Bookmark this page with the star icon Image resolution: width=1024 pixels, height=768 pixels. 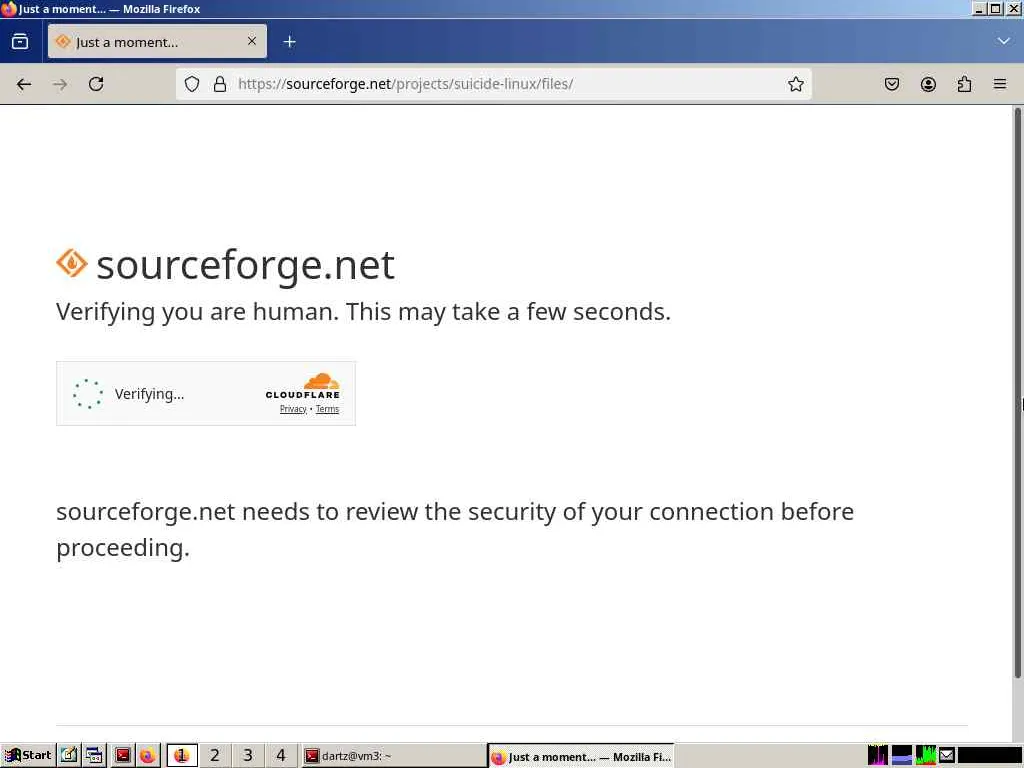pyautogui.click(x=795, y=84)
